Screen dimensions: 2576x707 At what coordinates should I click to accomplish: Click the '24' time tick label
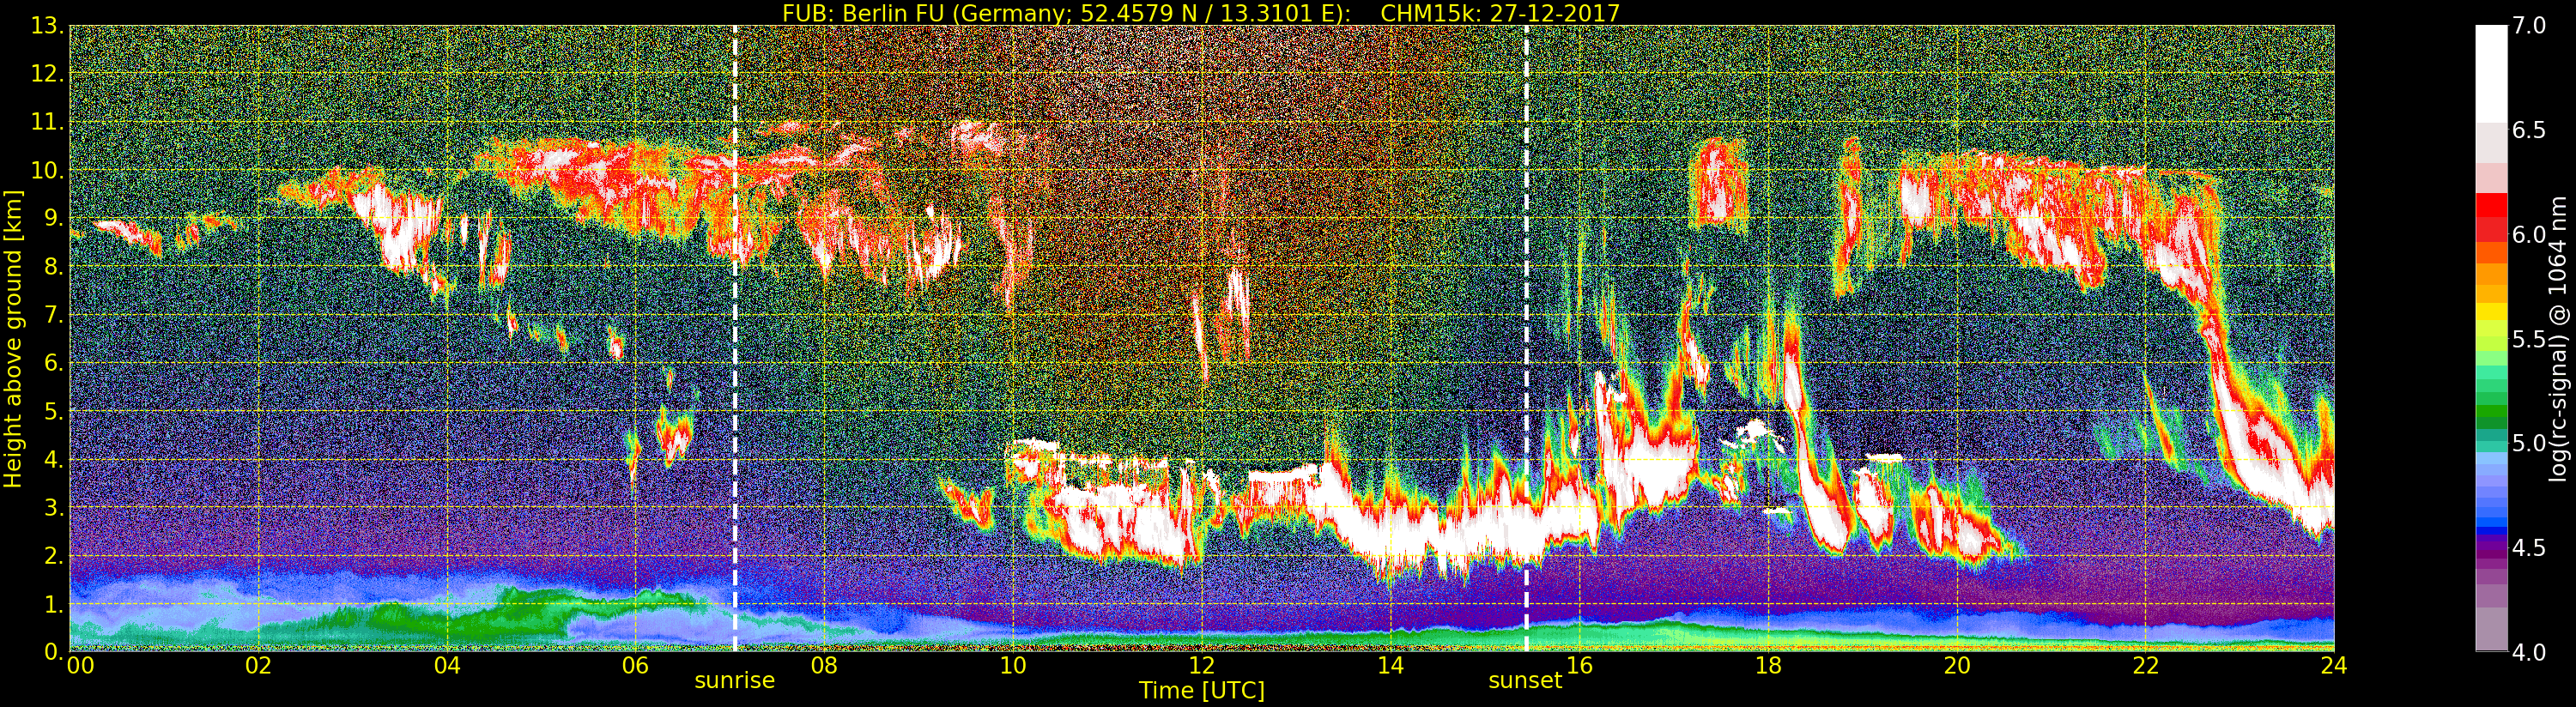(2334, 666)
